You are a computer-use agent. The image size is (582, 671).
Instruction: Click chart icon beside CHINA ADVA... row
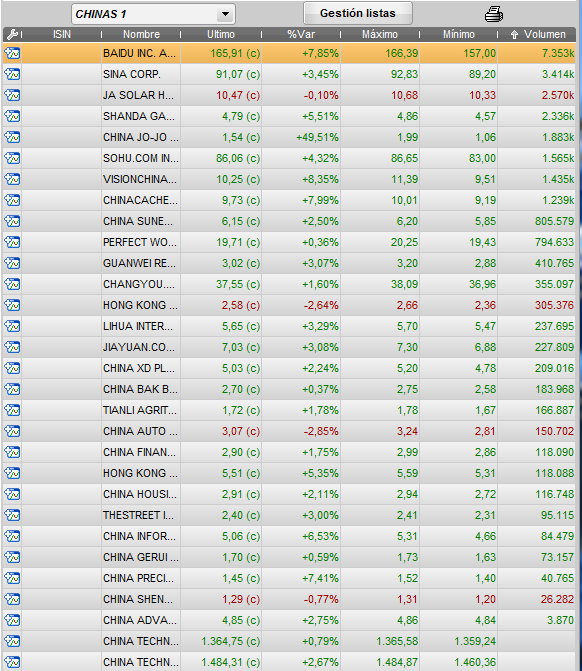click(x=12, y=620)
